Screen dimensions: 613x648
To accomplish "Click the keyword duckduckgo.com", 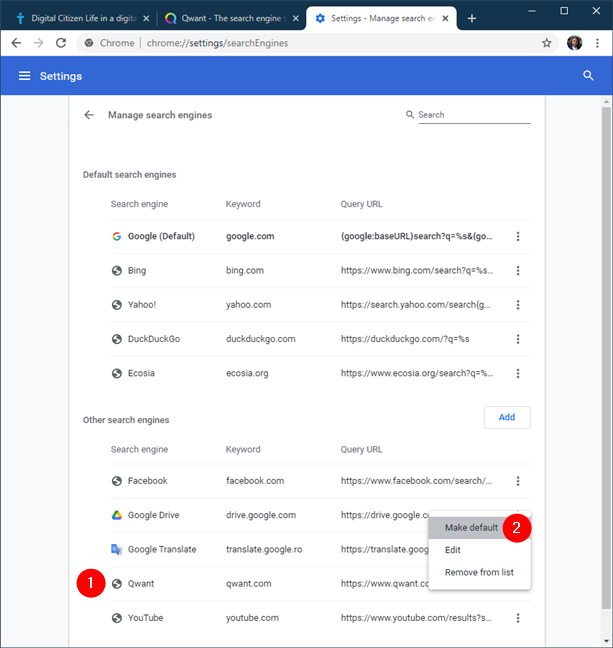I will [x=261, y=339].
